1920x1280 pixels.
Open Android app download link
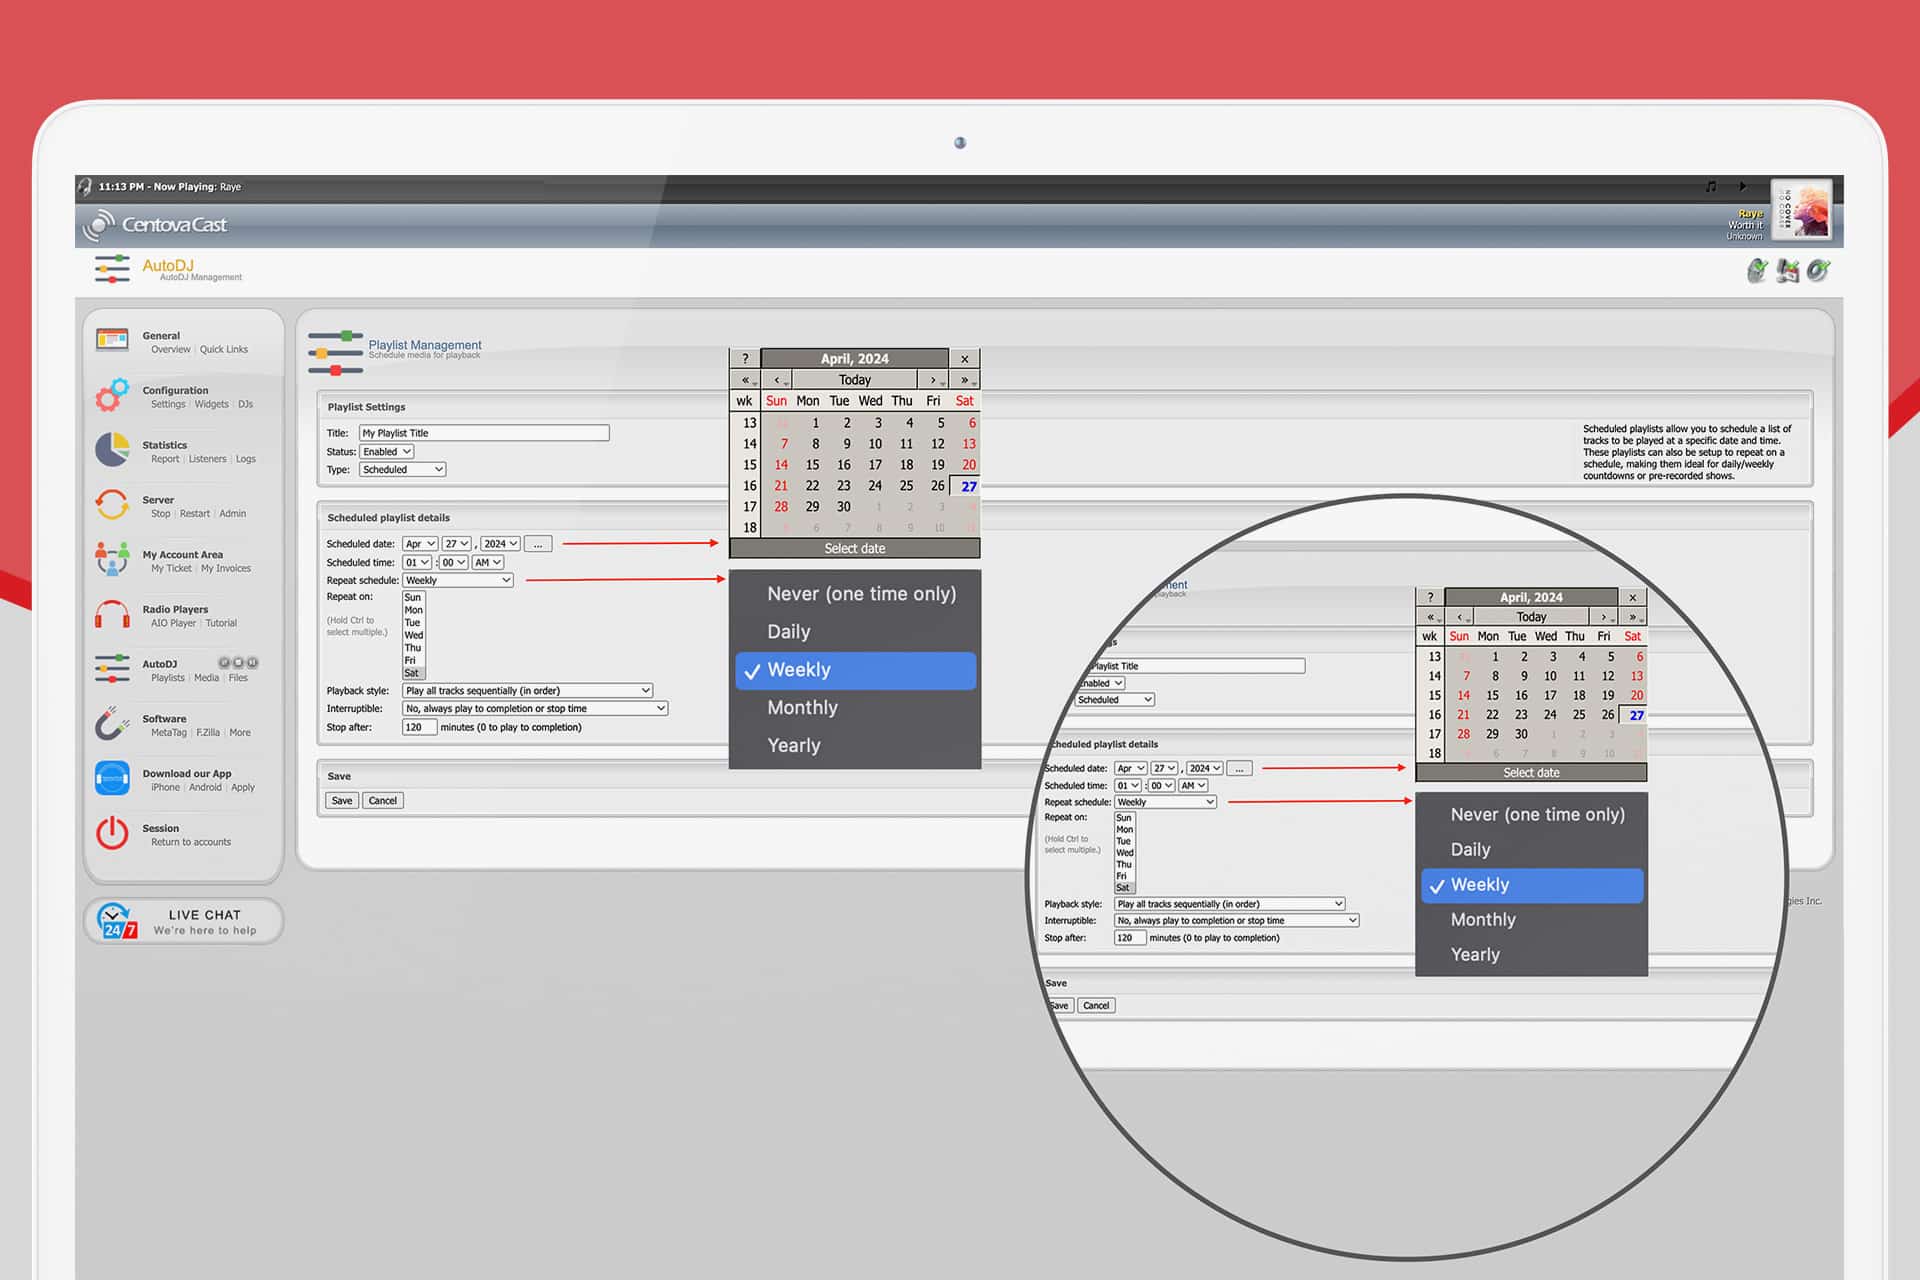(x=205, y=788)
